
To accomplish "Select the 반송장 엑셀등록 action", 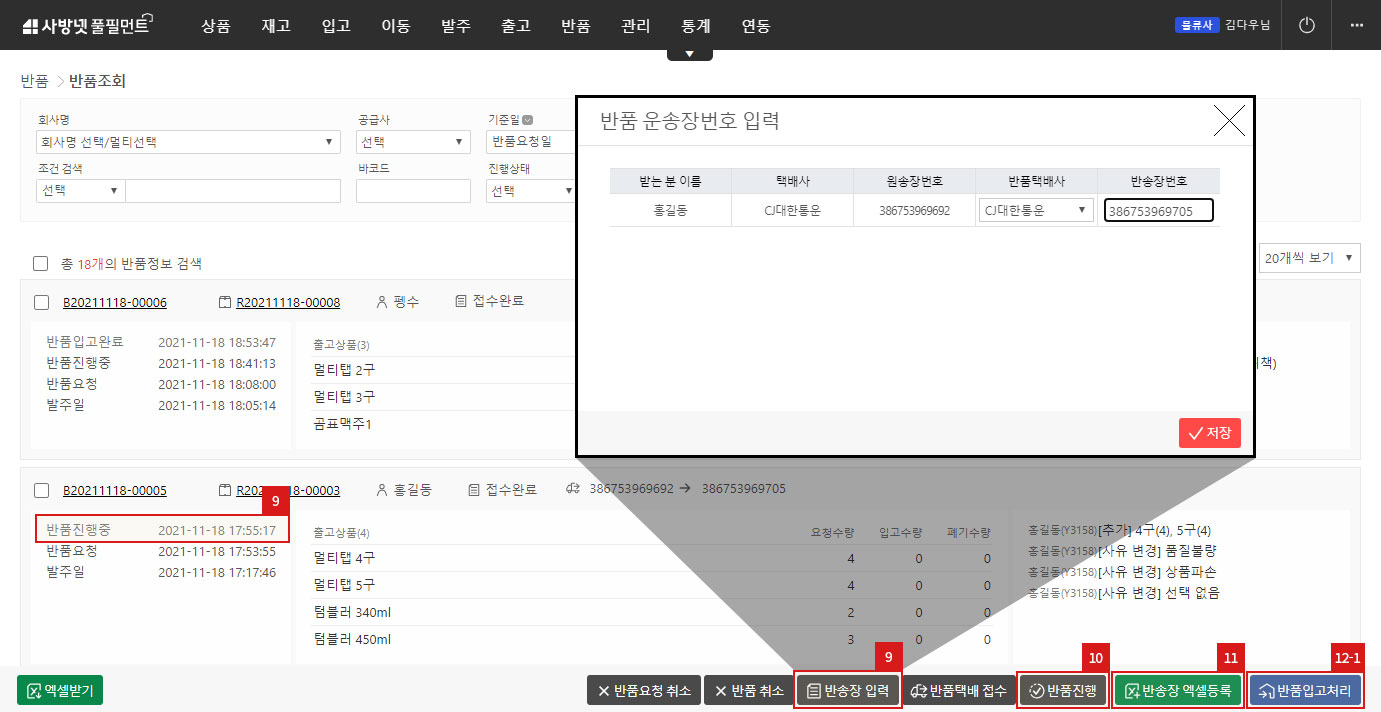I will pyautogui.click(x=1178, y=689).
